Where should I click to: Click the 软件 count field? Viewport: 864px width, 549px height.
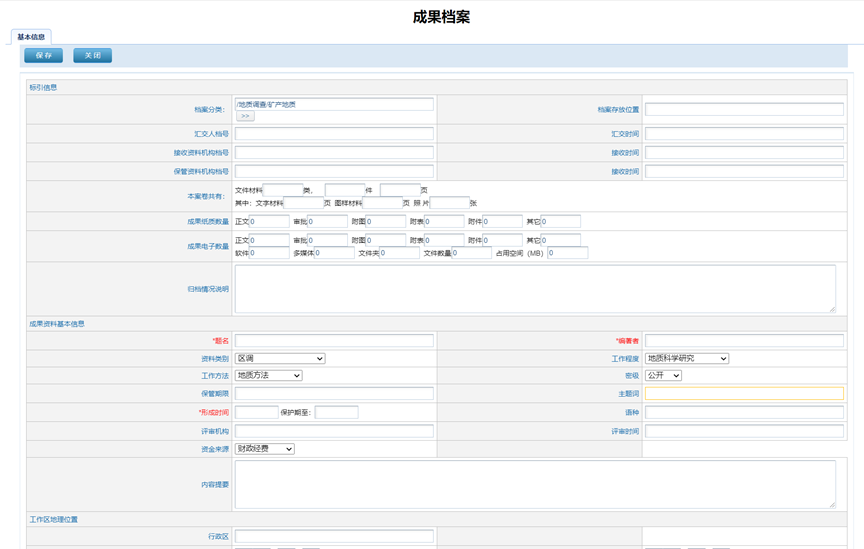click(269, 253)
